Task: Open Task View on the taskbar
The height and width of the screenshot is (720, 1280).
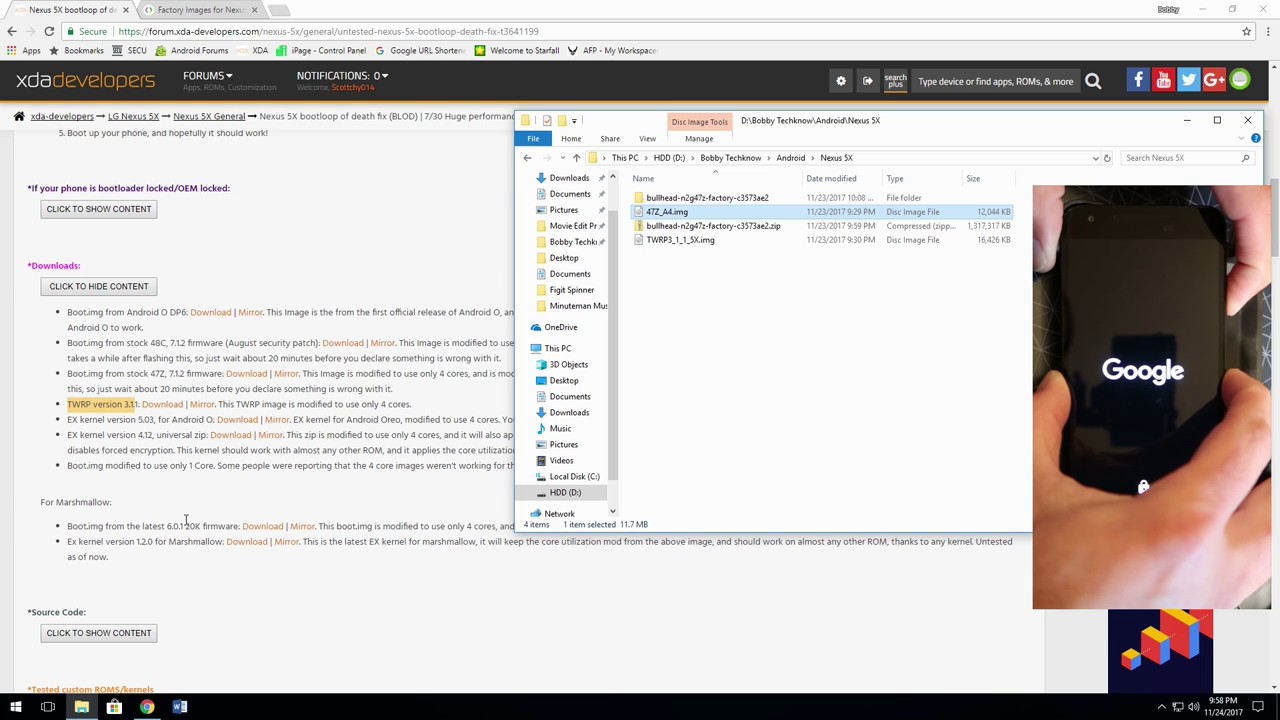Action: 48,707
